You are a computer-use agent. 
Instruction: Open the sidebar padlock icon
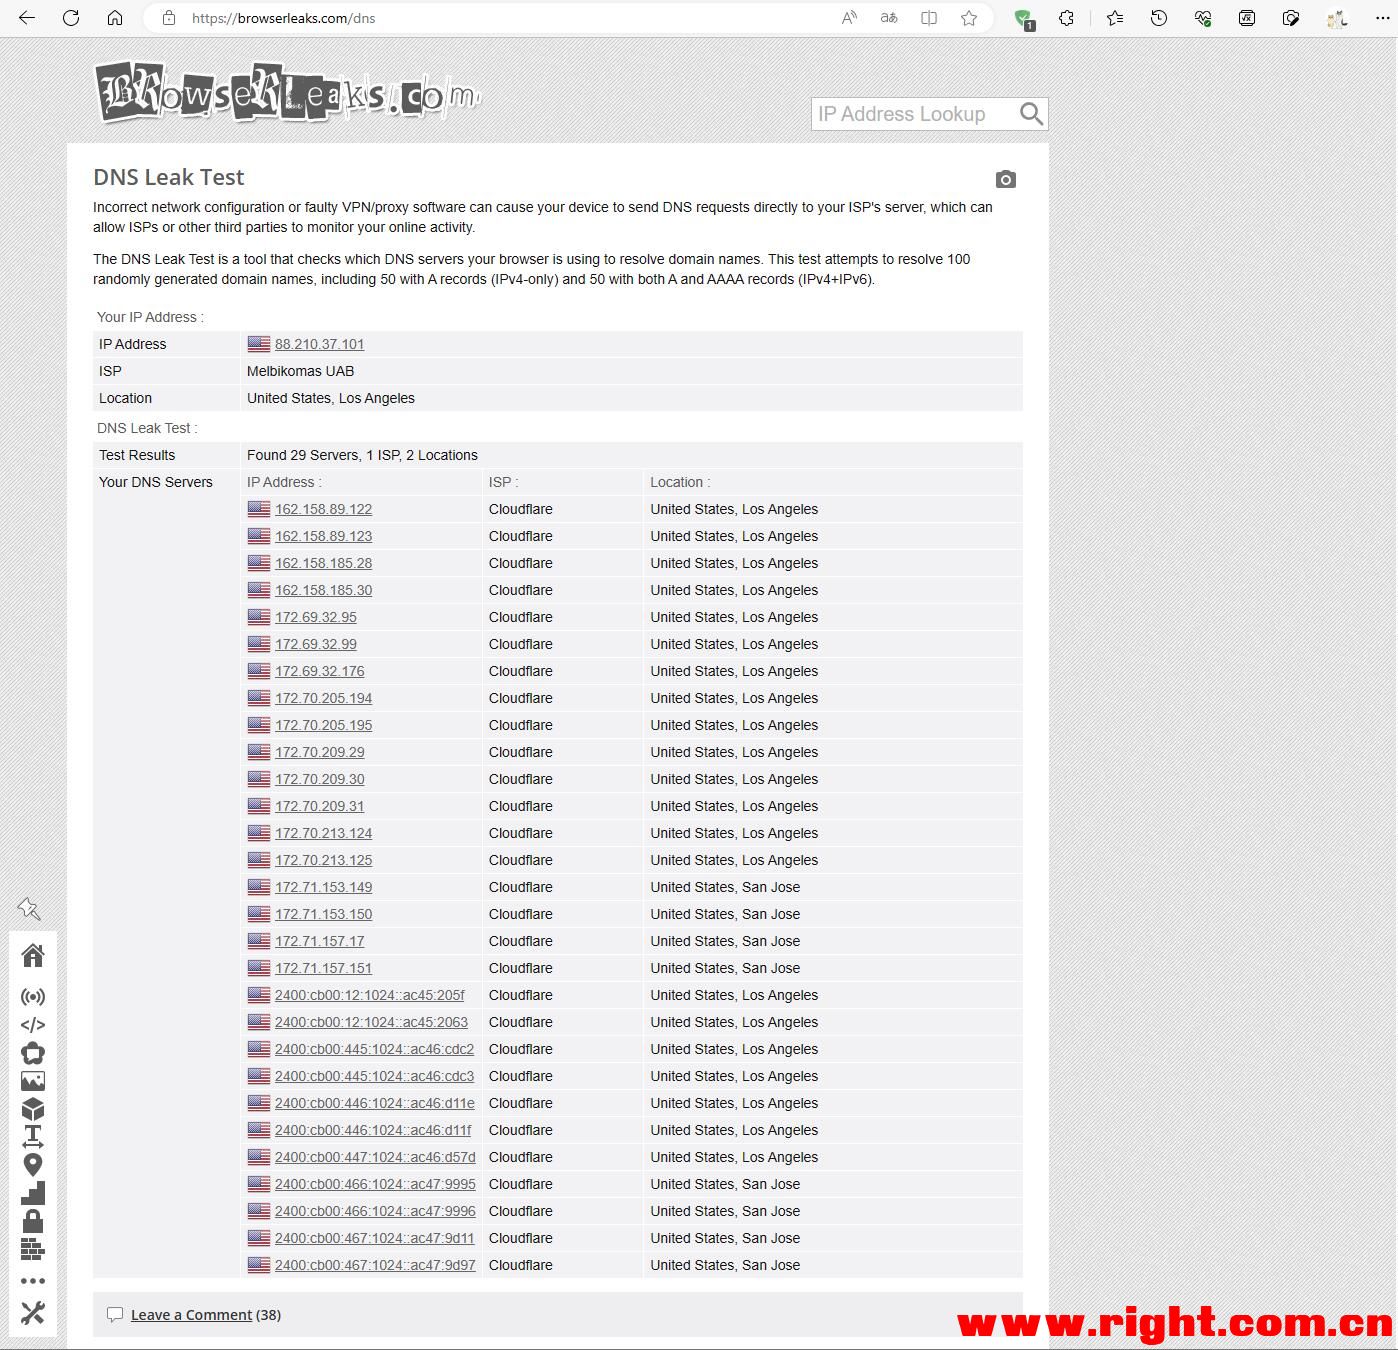click(33, 1221)
